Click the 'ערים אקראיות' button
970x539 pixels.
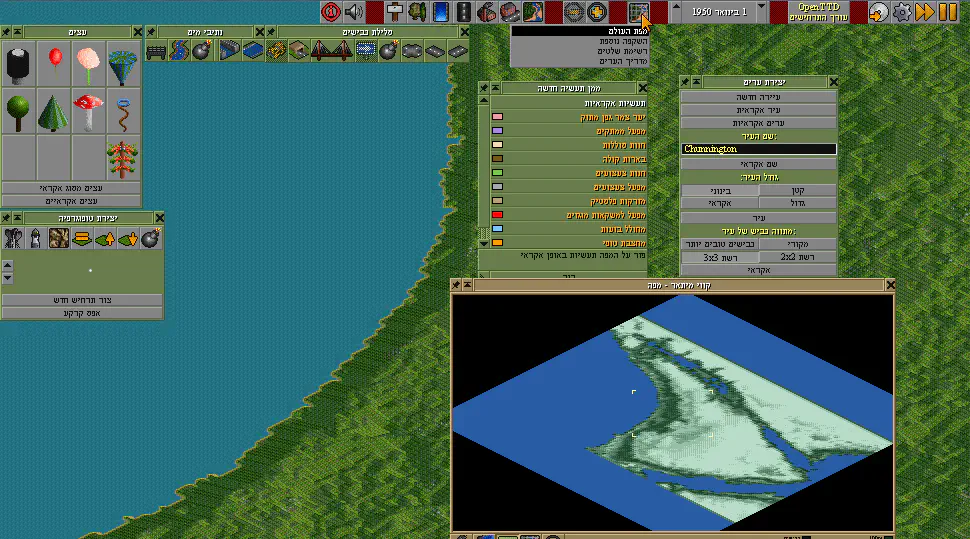[x=759, y=123]
